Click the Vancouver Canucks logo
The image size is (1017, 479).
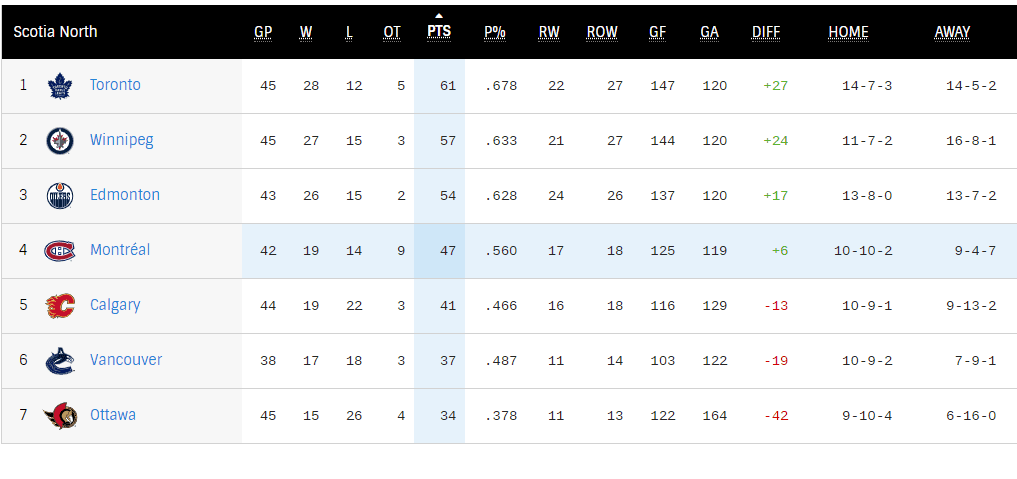tap(60, 360)
